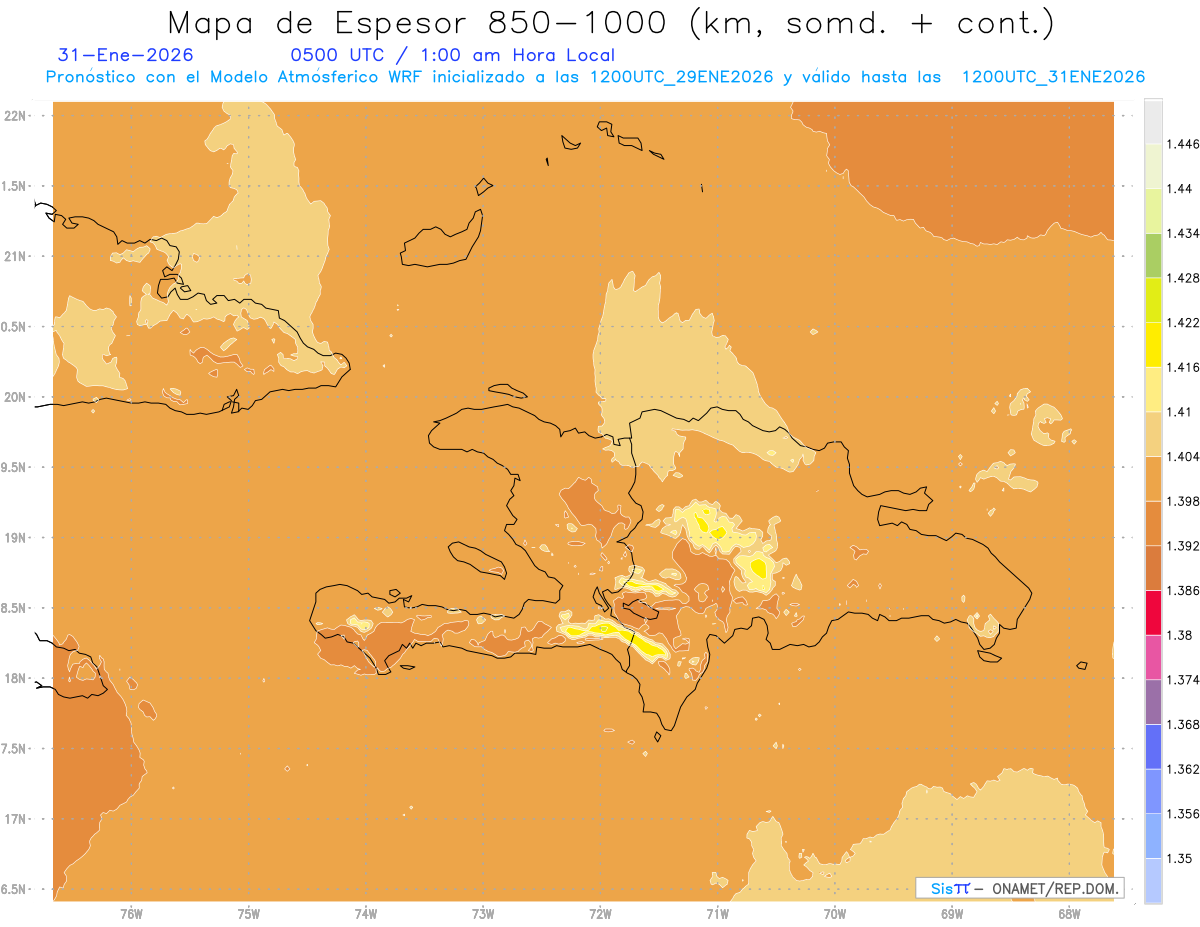Screen dimensions: 1200x927
Task: Click the latitude label '18N'
Action: coord(15,679)
